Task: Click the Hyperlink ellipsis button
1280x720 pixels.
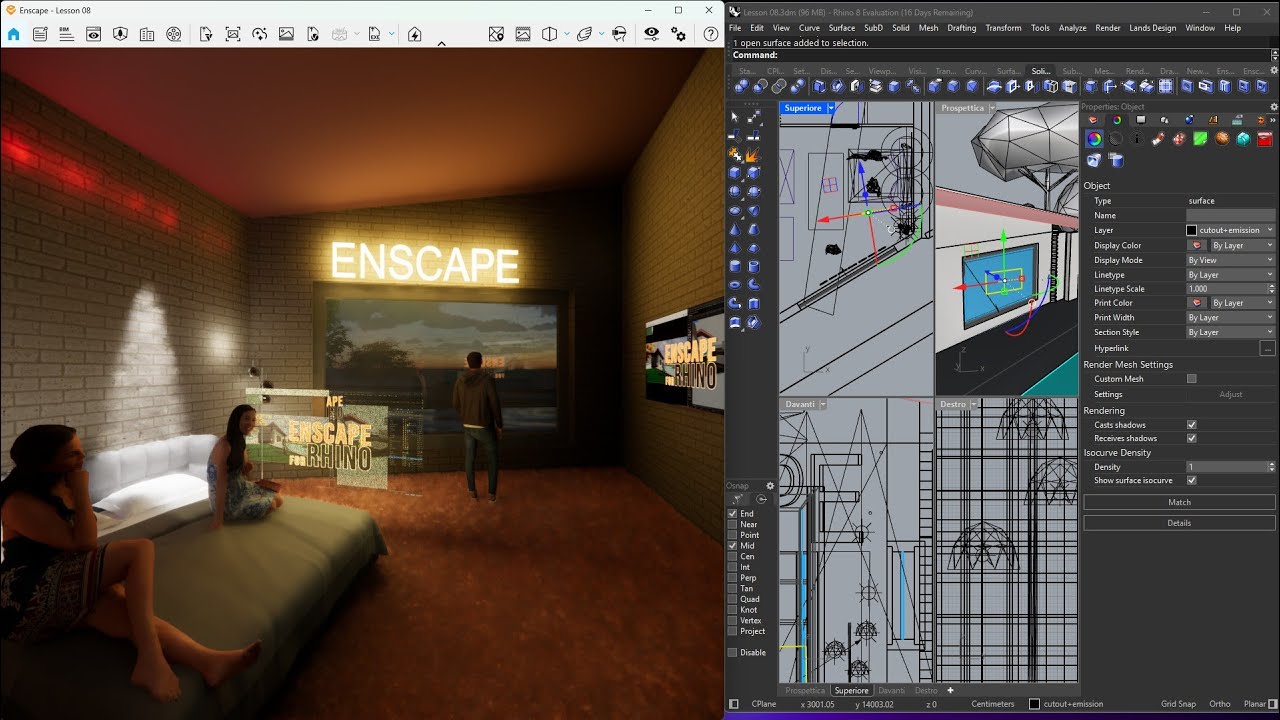Action: pyautogui.click(x=1268, y=348)
